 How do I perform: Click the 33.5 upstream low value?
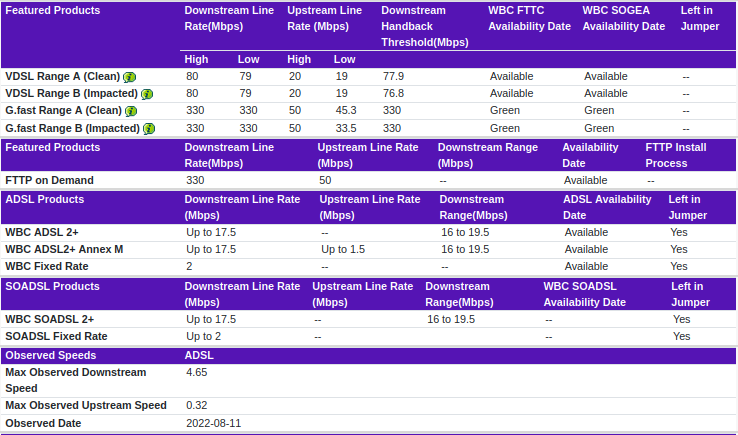point(346,128)
